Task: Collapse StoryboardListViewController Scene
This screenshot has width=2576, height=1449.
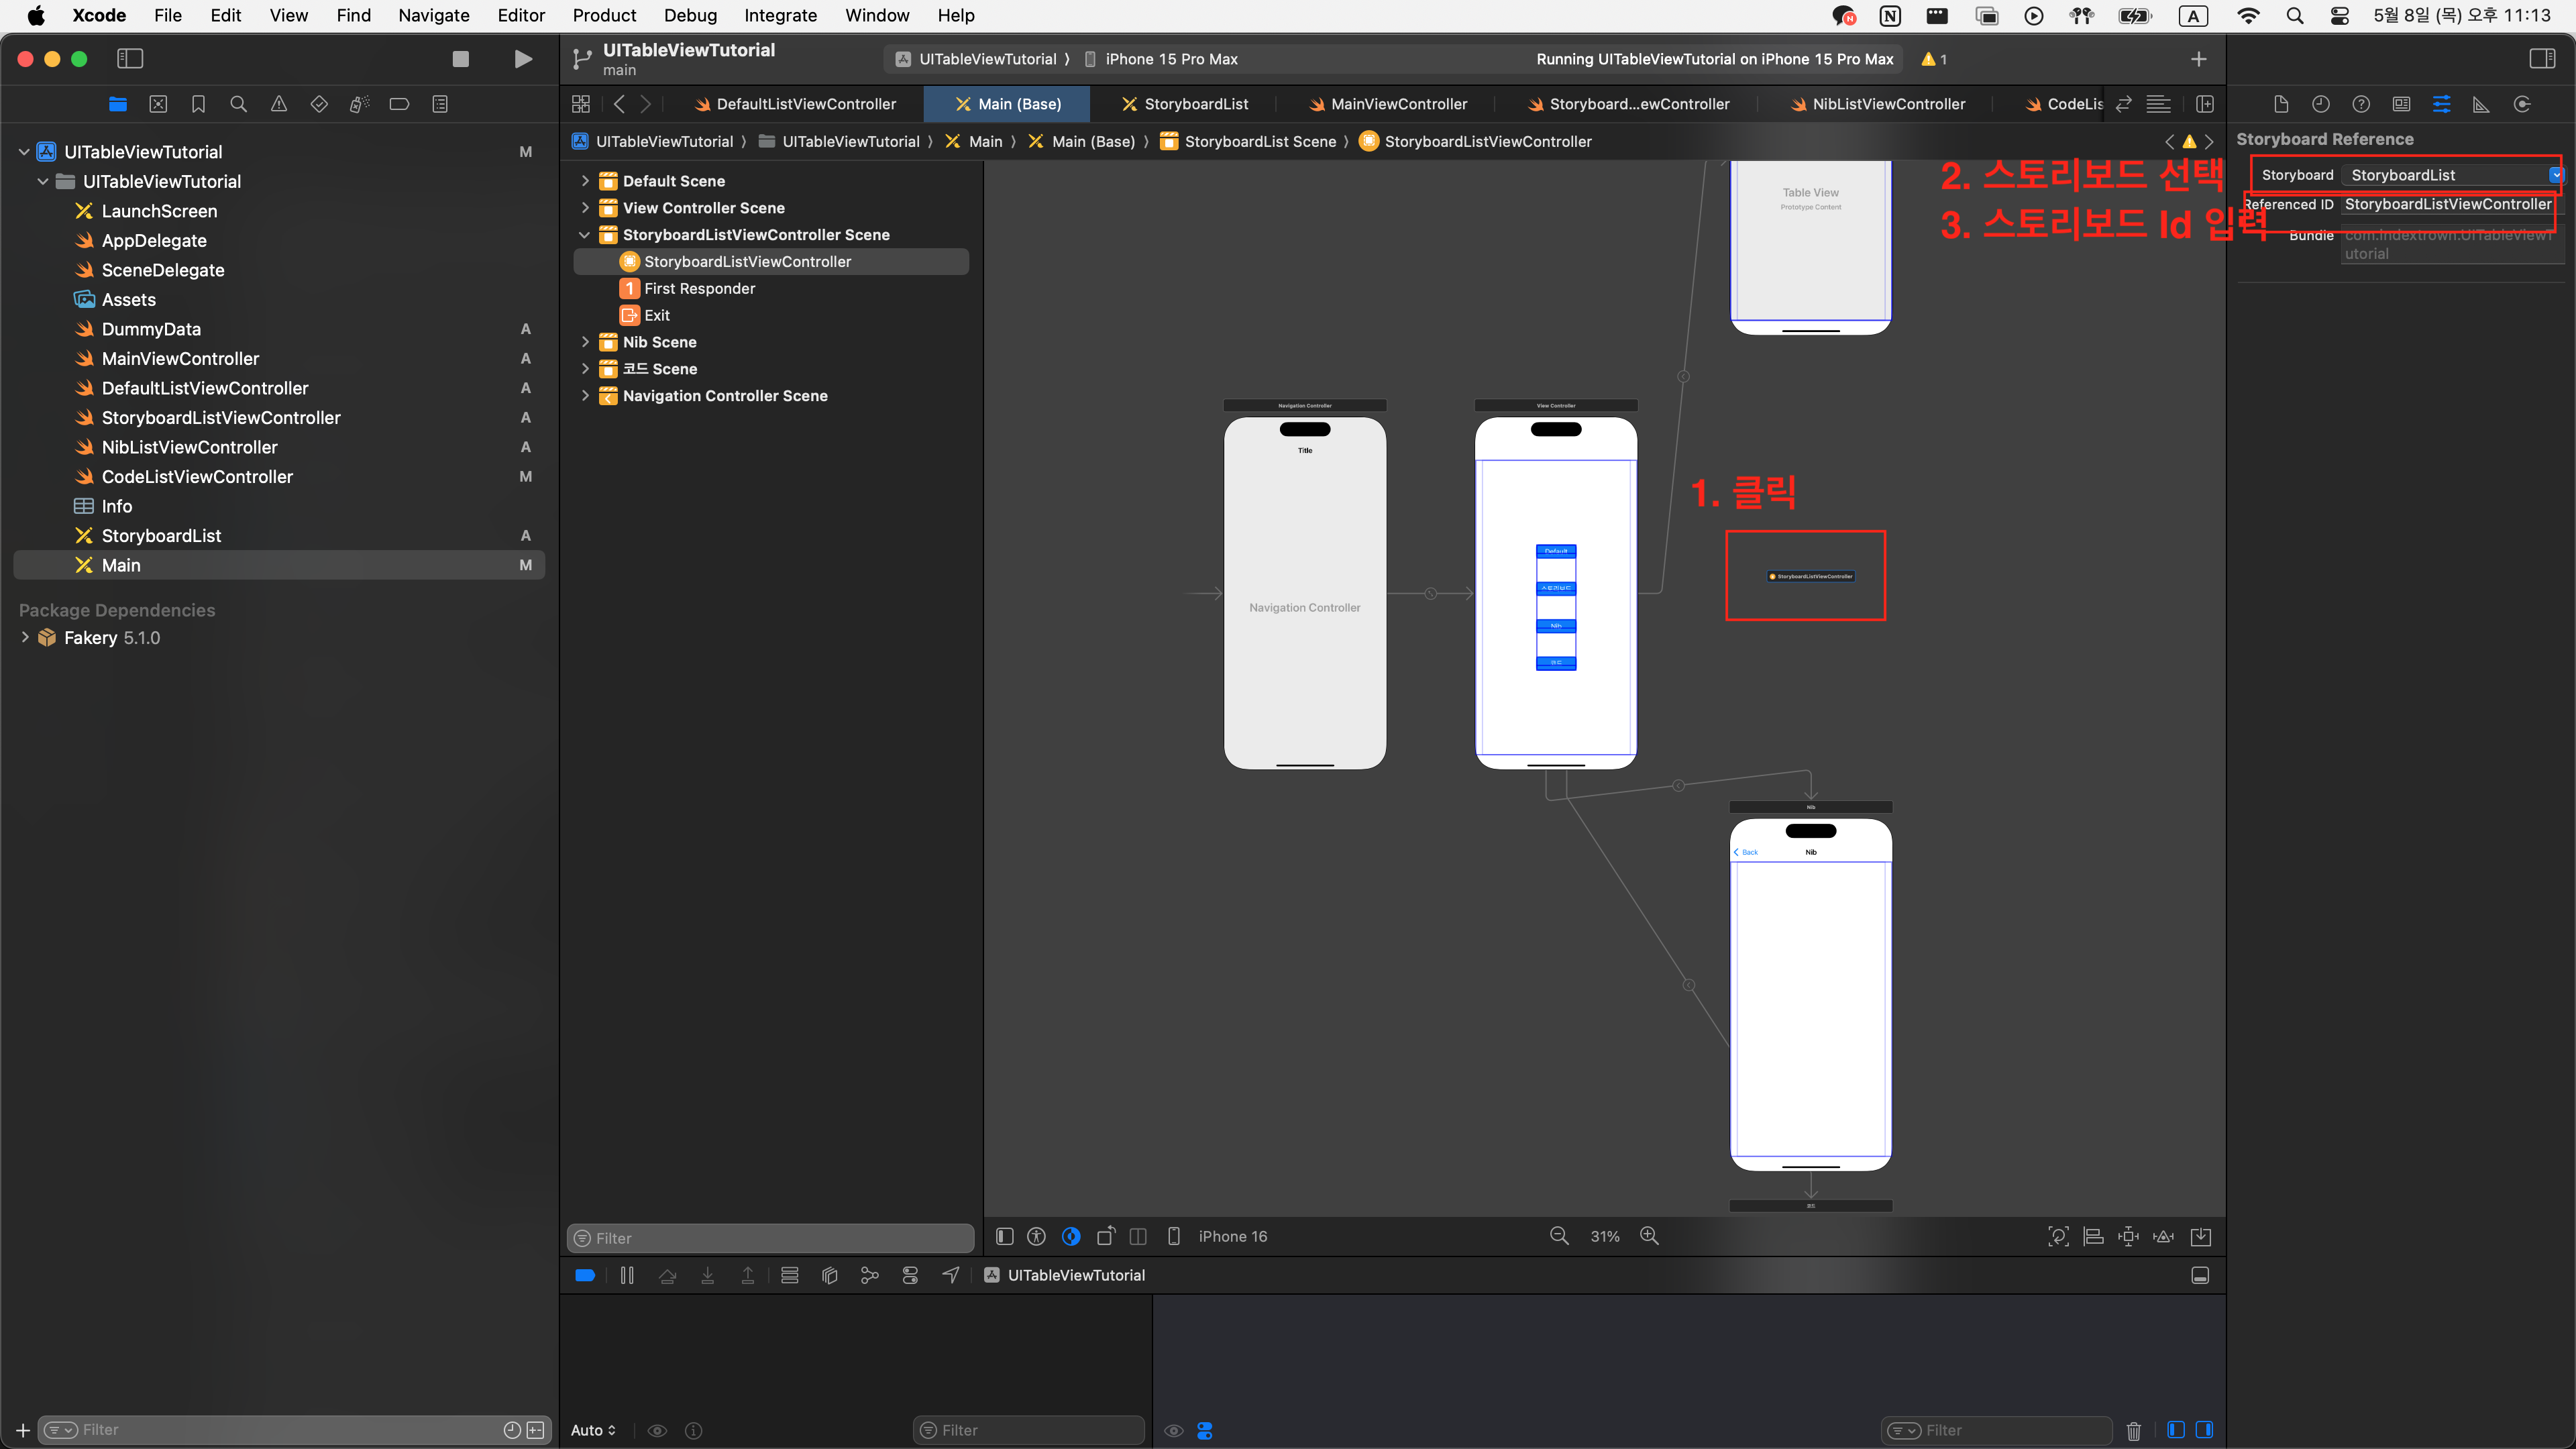Action: 585,235
